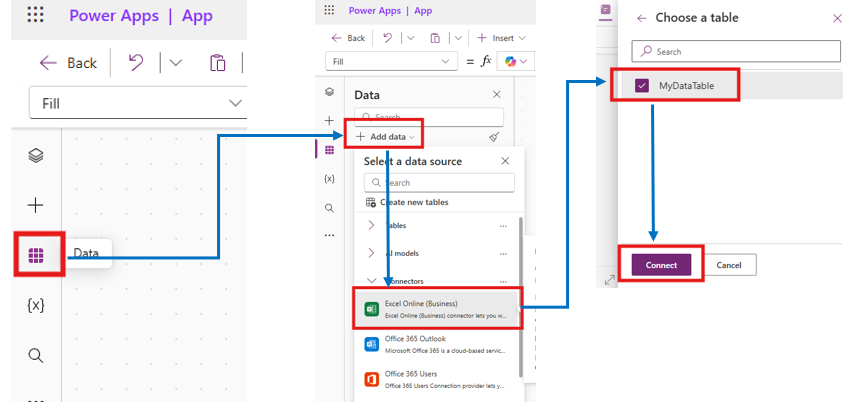Open the undo options chevron in left screenshot
Screen dimensions: 843x402
(x=176, y=63)
